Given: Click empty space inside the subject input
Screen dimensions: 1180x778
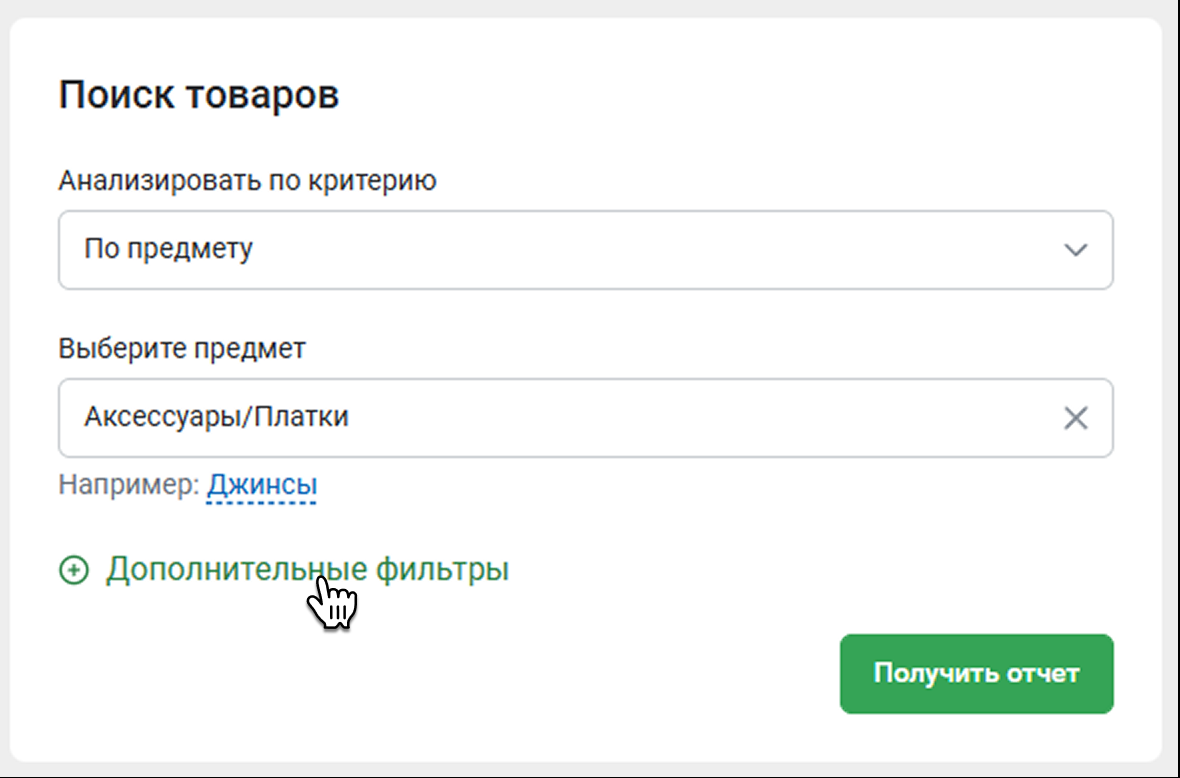Looking at the screenshot, I should (x=700, y=418).
